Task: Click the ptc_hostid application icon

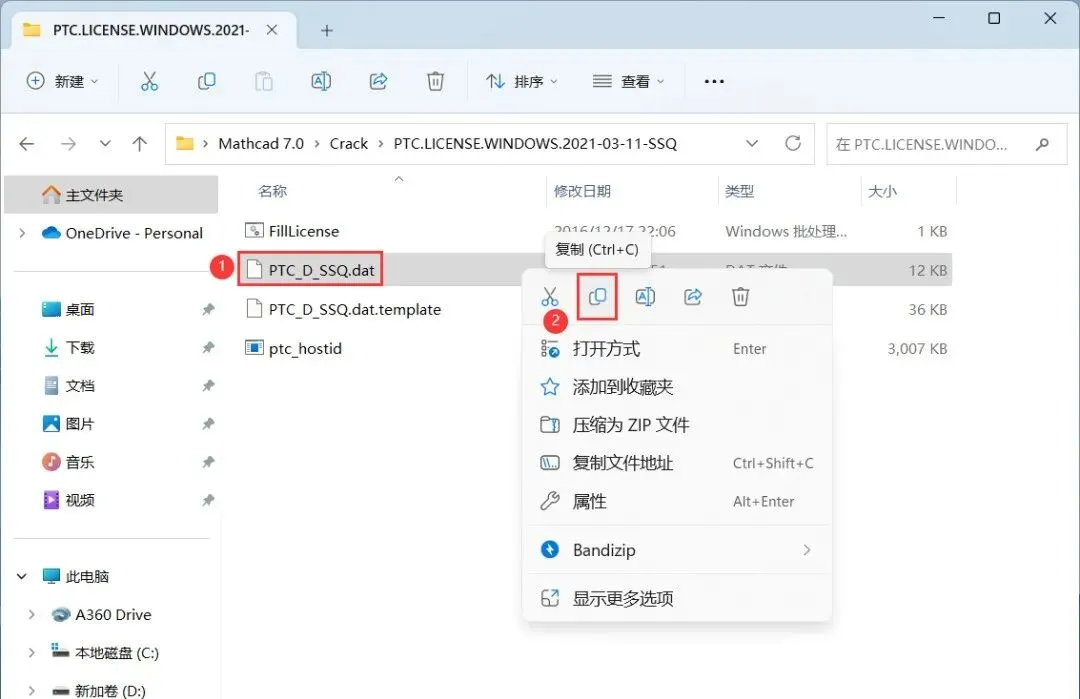Action: [254, 348]
